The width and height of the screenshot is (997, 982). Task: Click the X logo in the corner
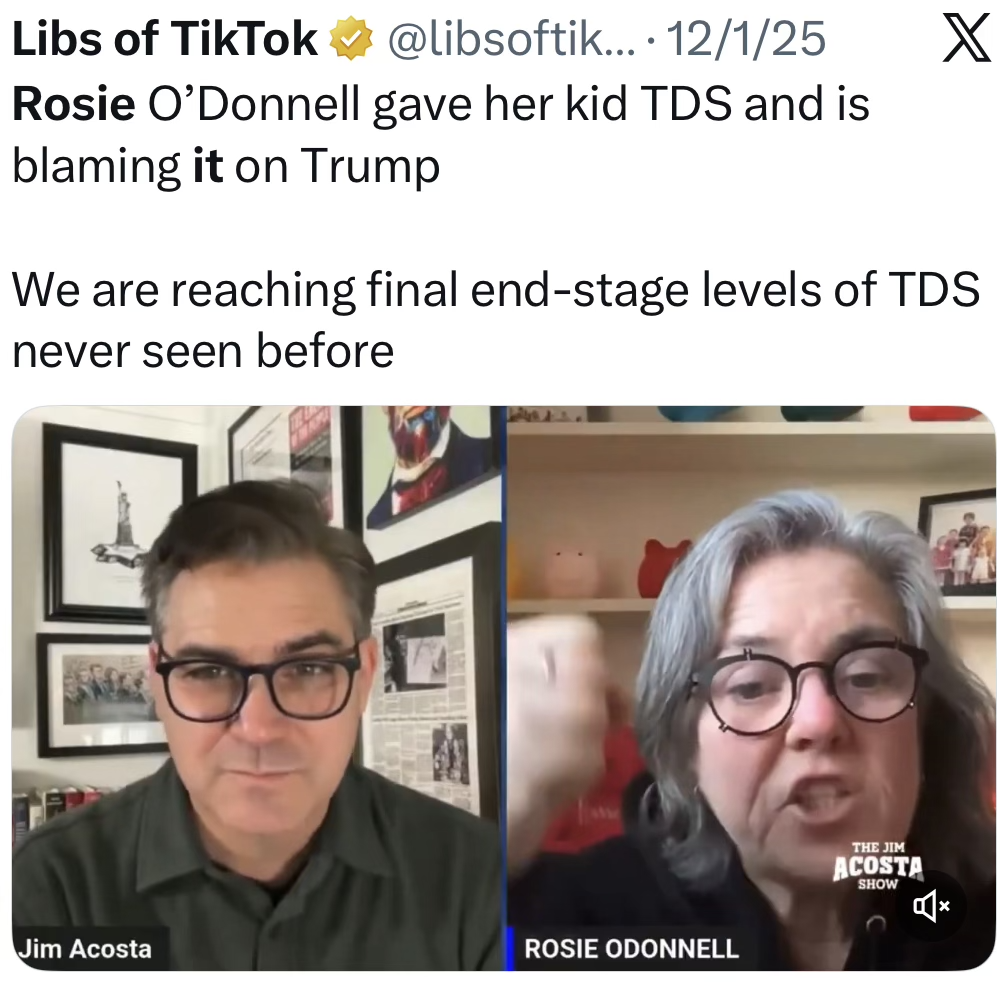pyautogui.click(x=966, y=38)
